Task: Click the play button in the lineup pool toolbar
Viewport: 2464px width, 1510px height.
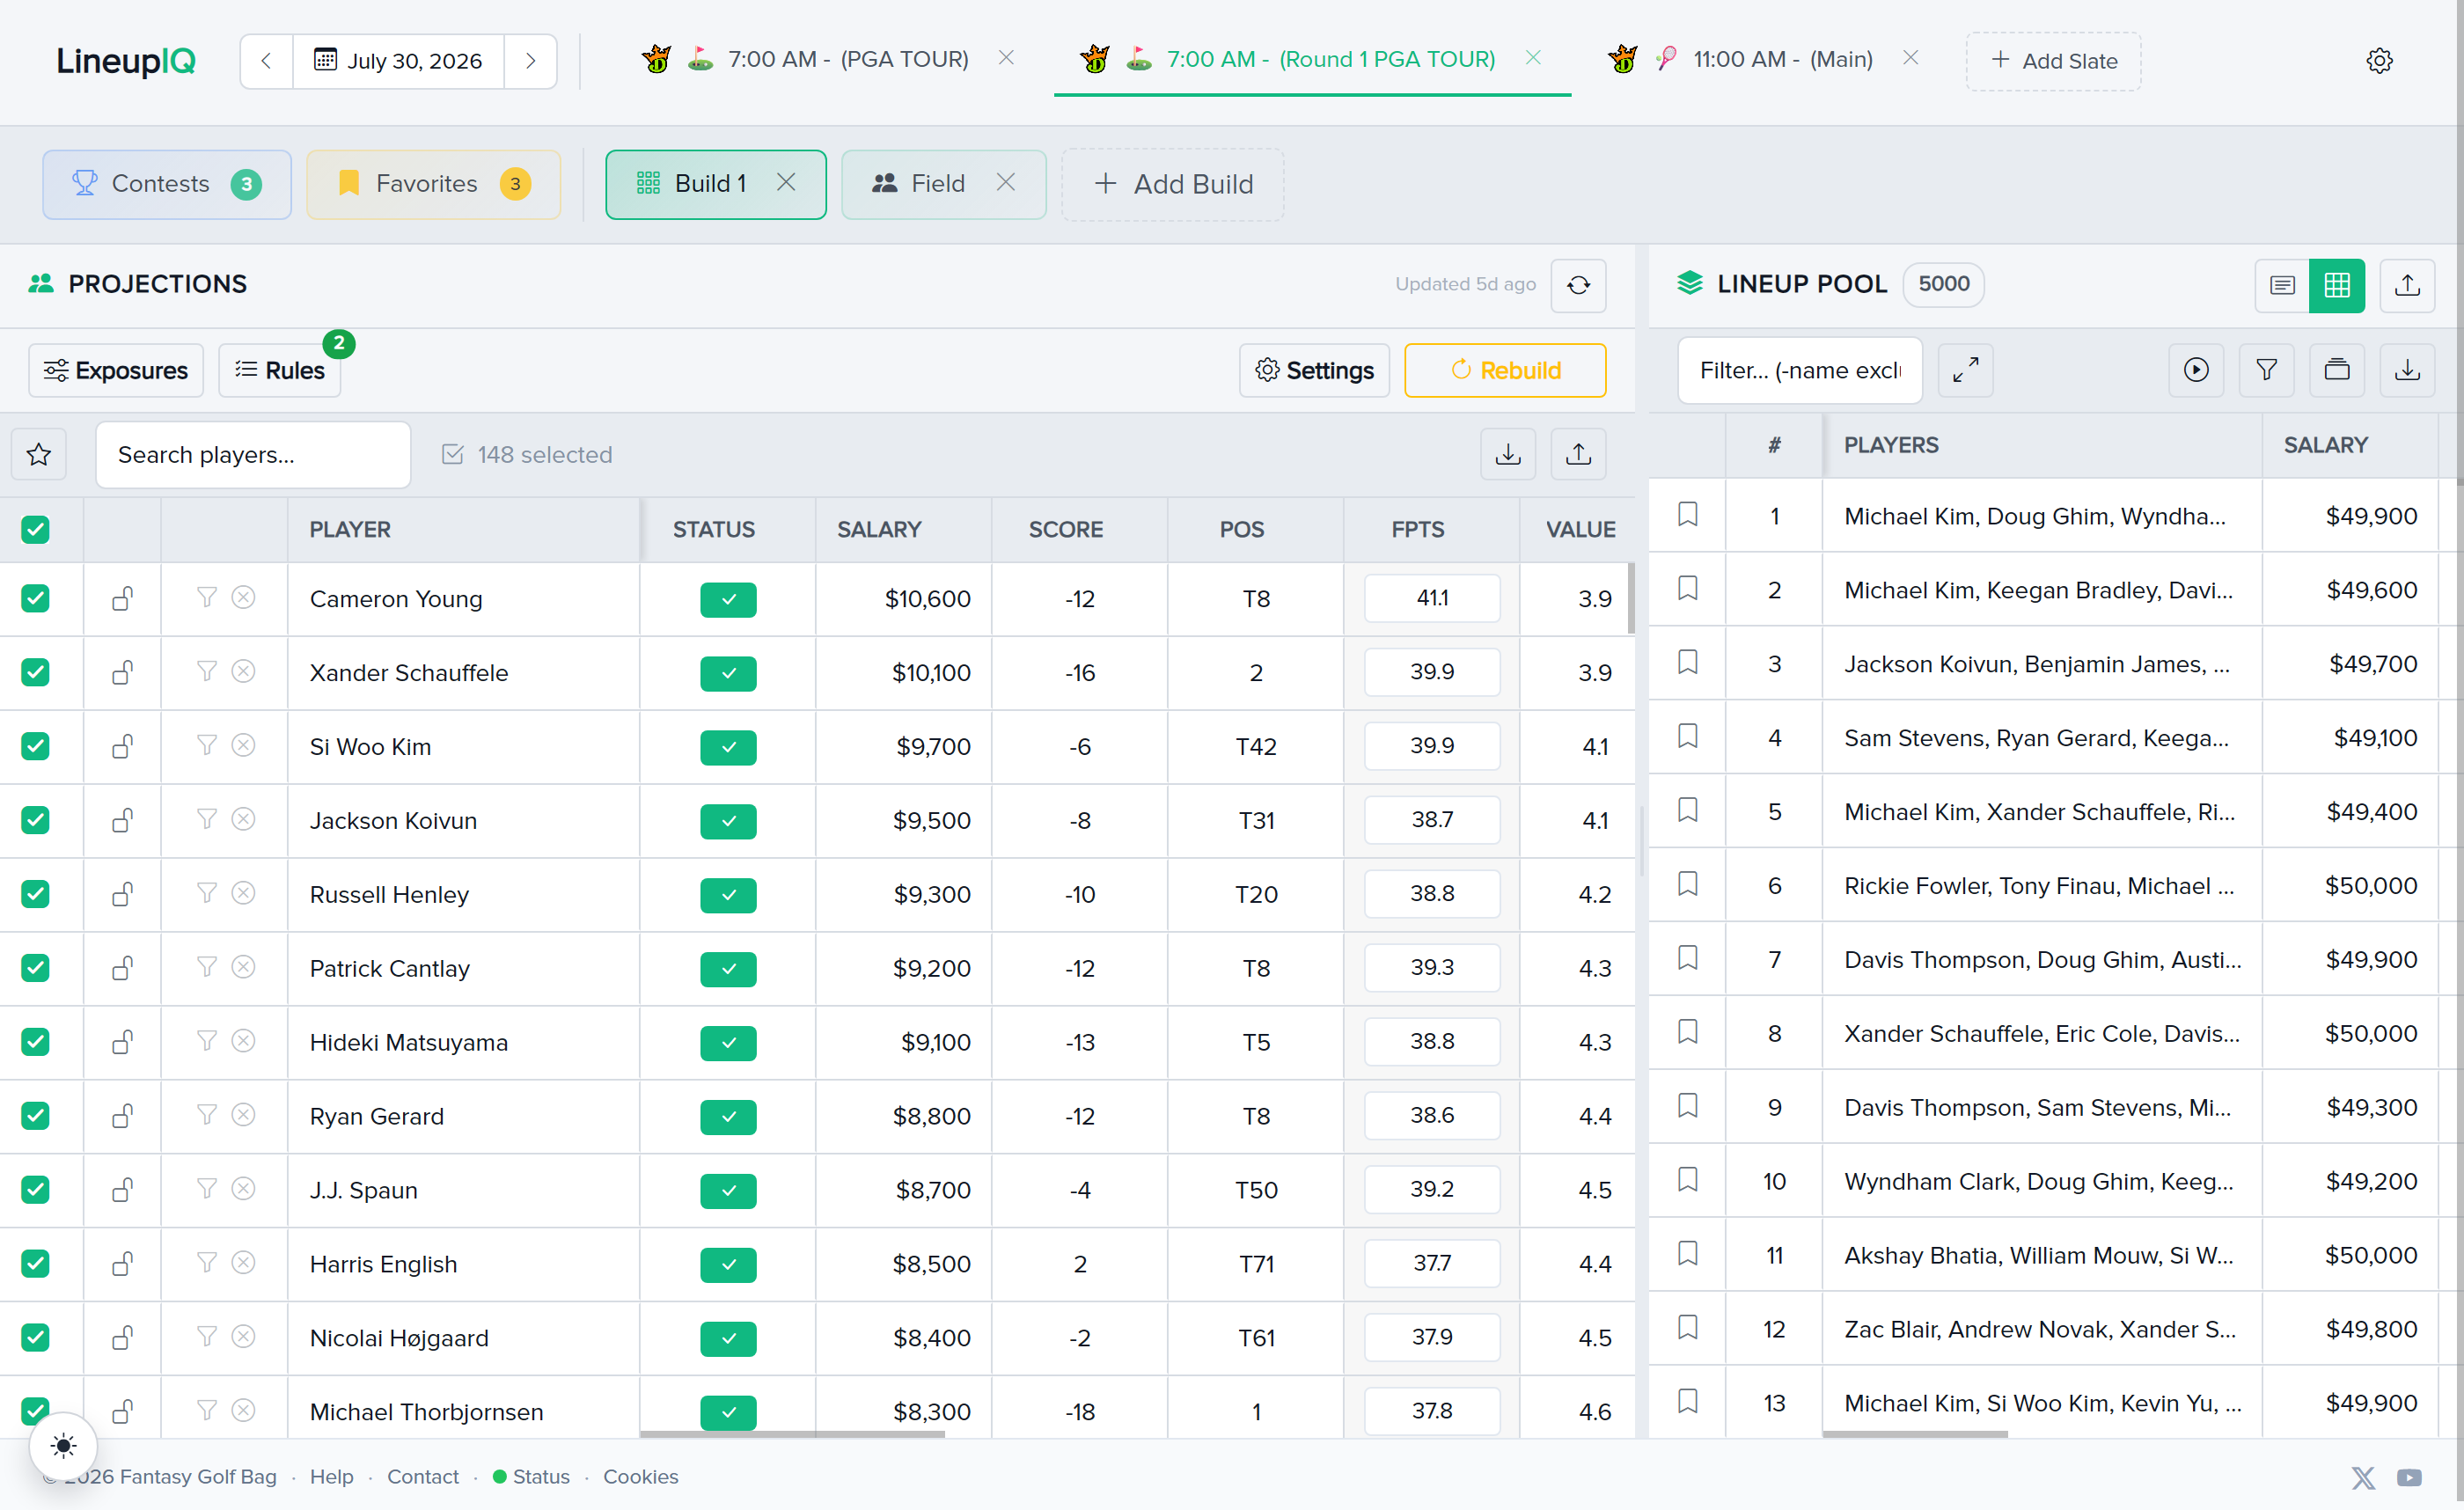Action: click(x=2196, y=370)
